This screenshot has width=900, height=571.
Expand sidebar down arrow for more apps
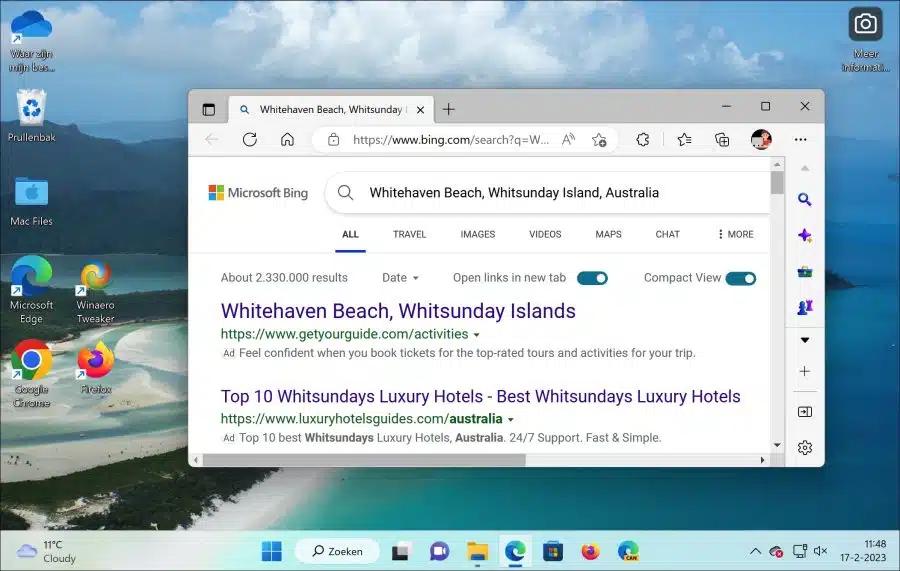point(805,340)
